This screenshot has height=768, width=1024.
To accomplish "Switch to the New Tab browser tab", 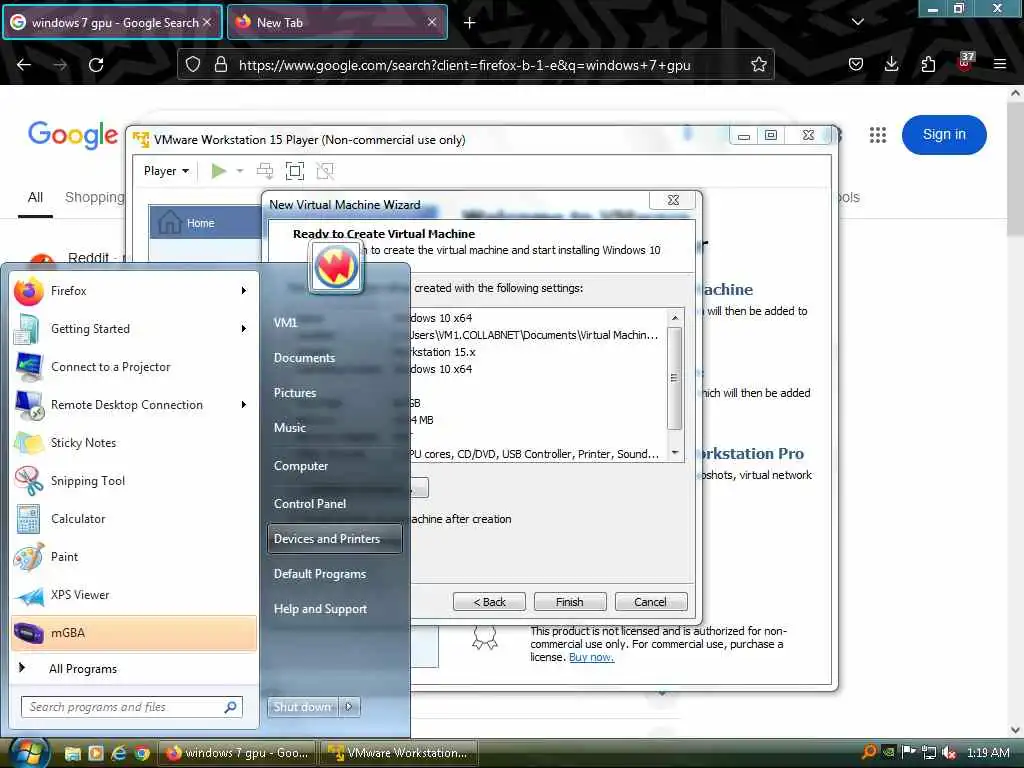I will (x=337, y=23).
